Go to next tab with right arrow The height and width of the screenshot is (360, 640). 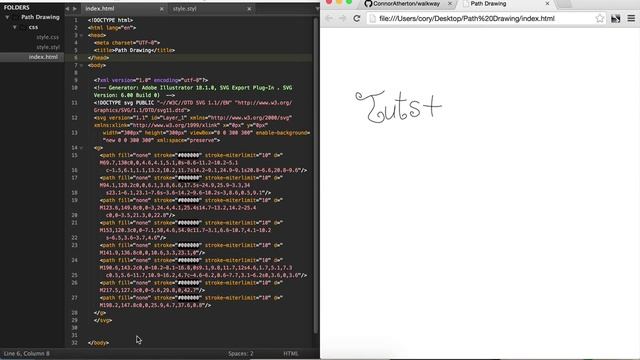75,9
